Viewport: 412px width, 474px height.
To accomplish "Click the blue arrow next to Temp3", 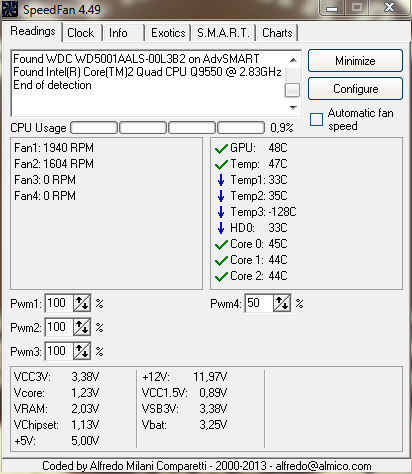I will pyautogui.click(x=221, y=212).
